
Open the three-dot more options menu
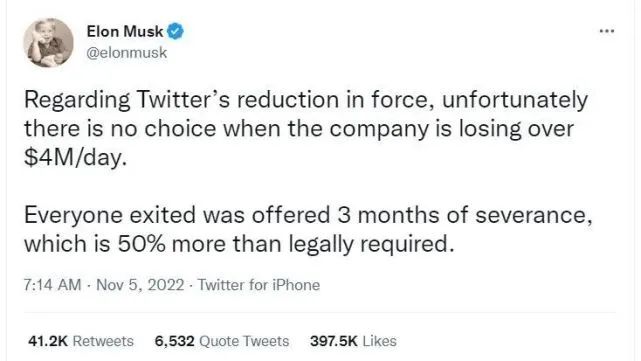tap(607, 31)
